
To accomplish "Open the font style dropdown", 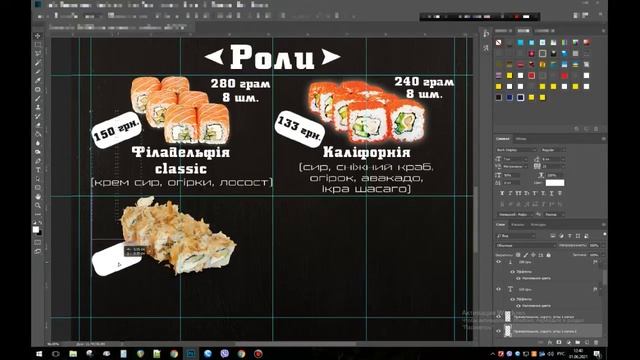I will coord(553,150).
